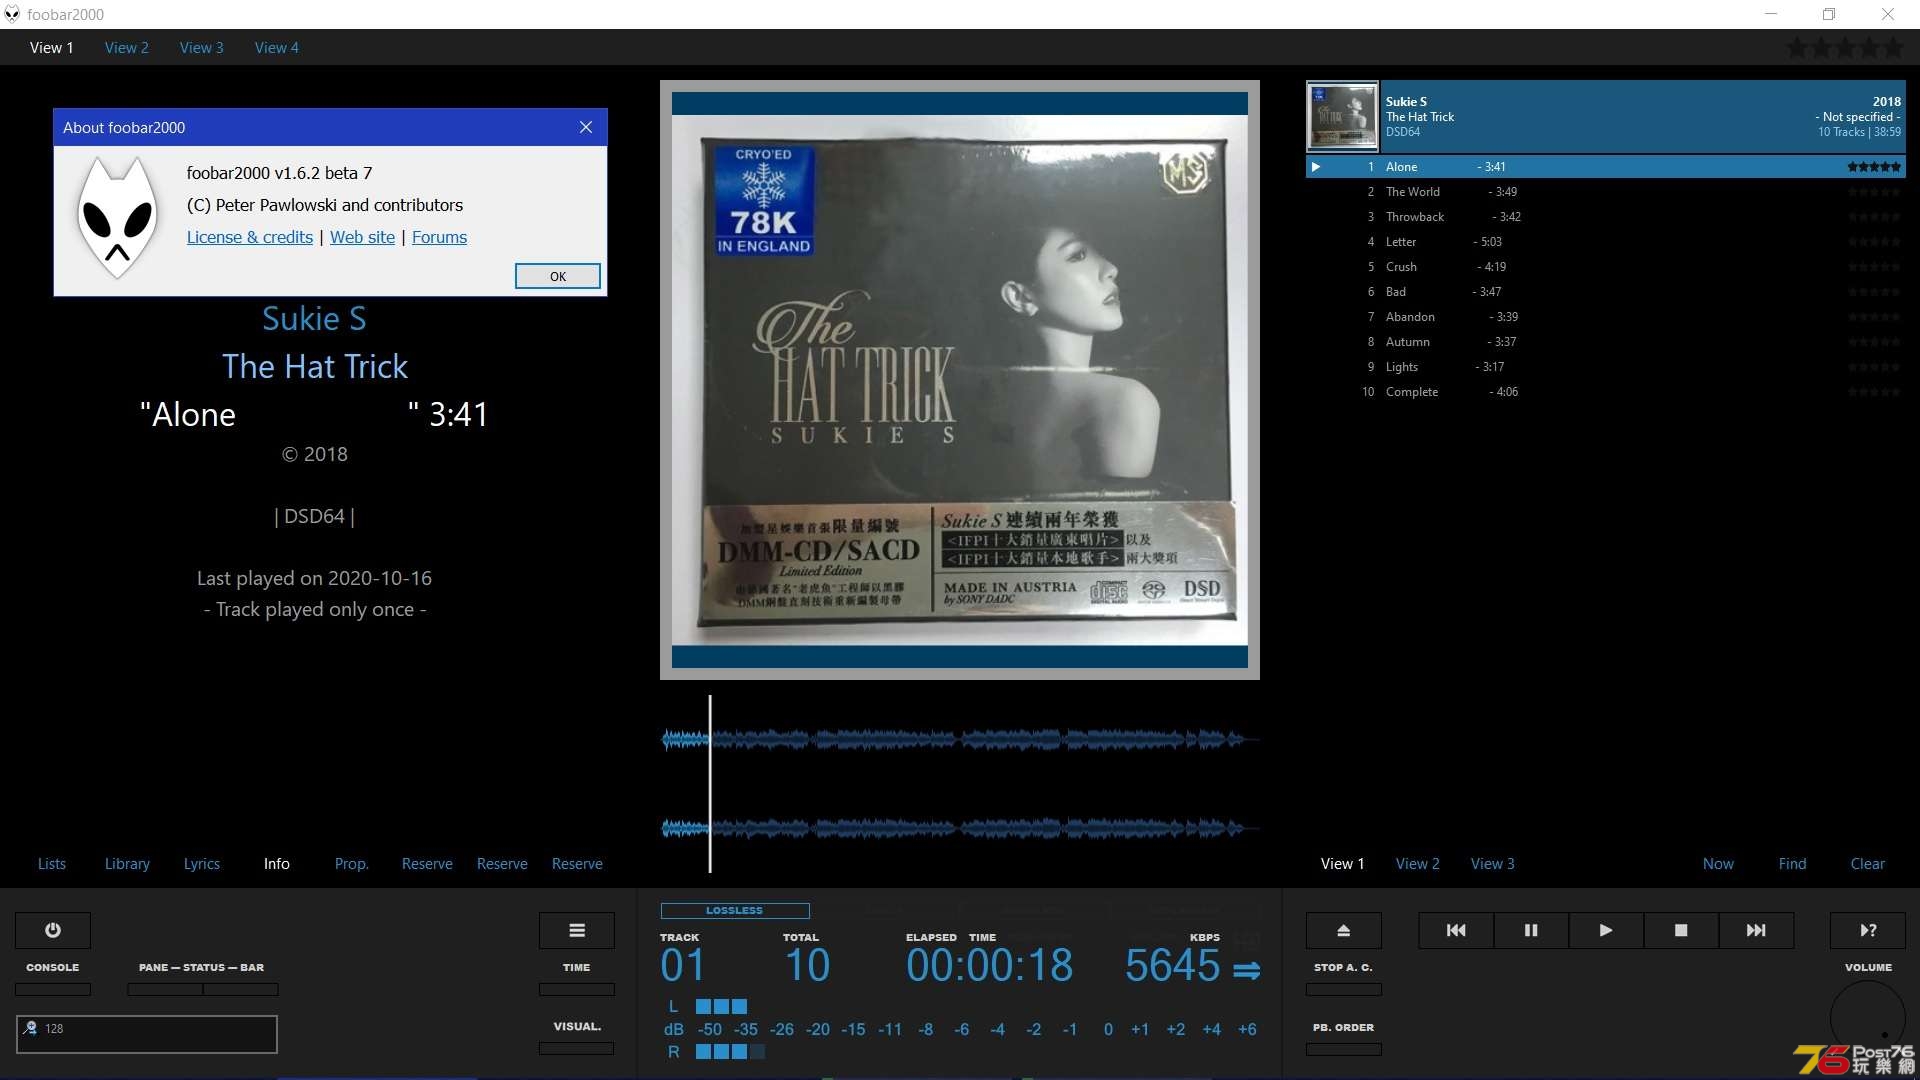The width and height of the screenshot is (1920, 1080).
Task: Stop playback
Action: 1681,930
